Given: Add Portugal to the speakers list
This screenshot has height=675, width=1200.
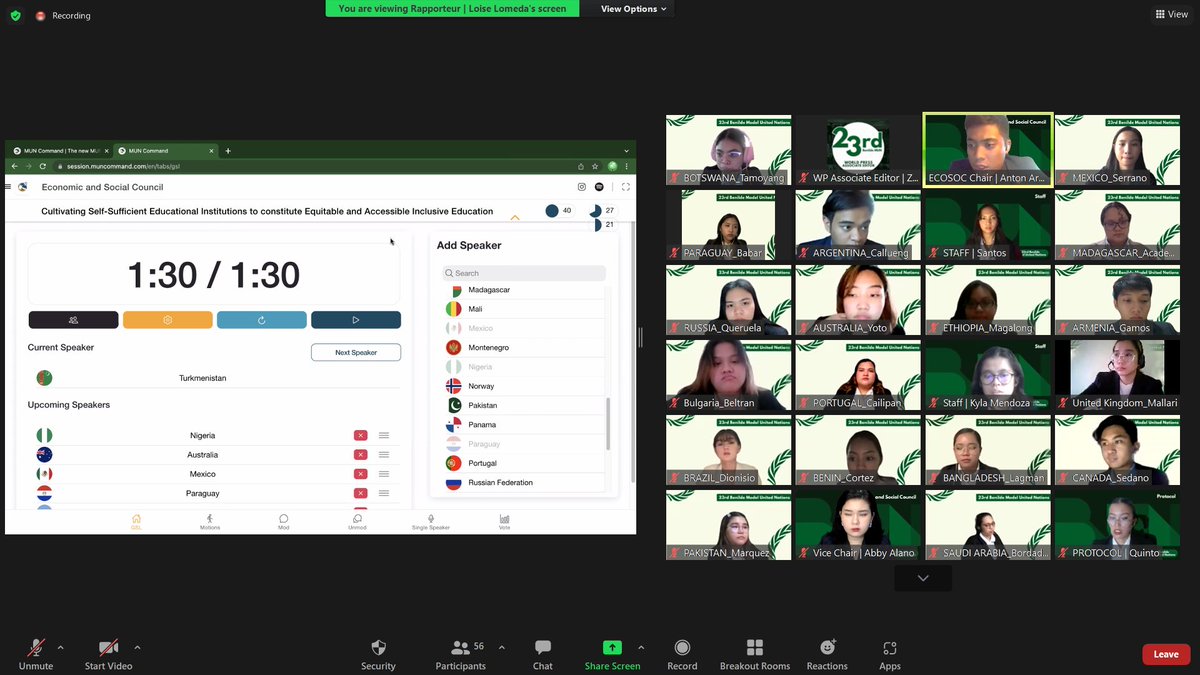Looking at the screenshot, I should (x=523, y=463).
